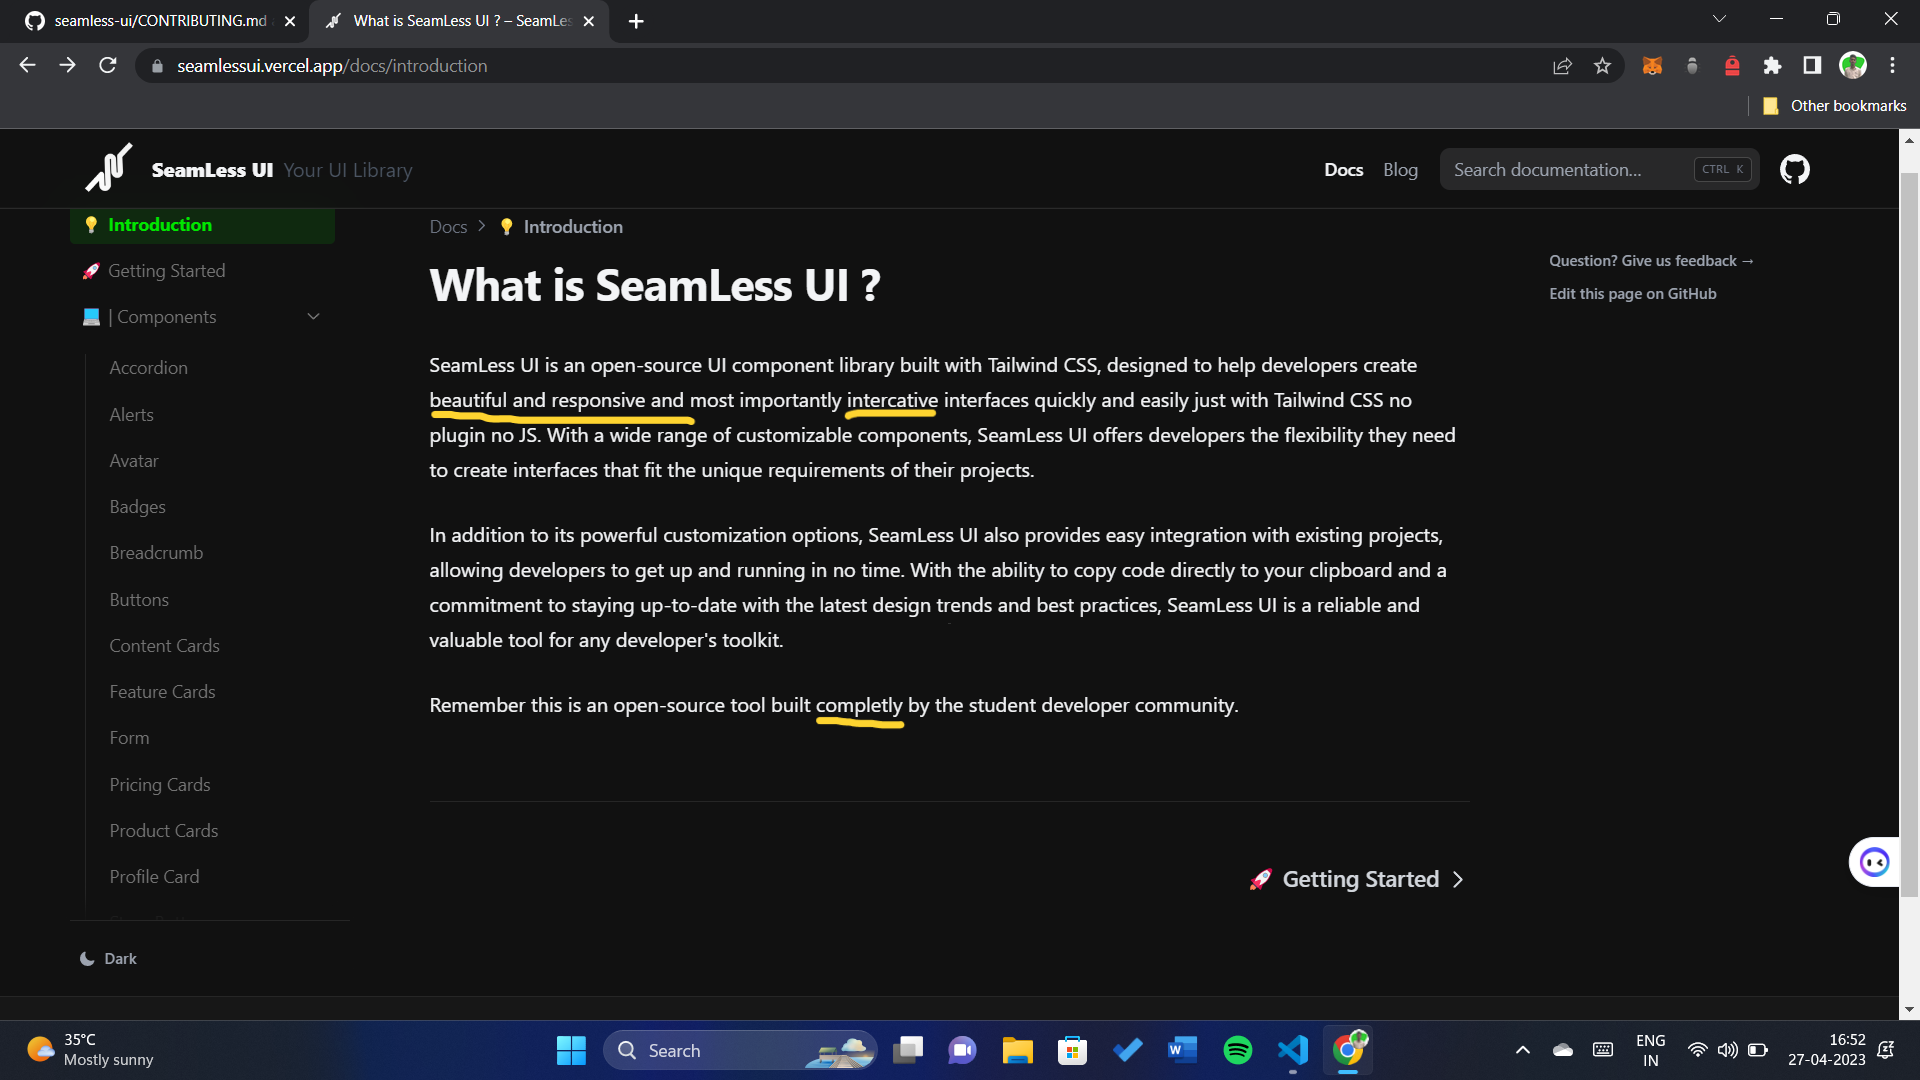Launch Spotify from the taskbar
Screen dimensions: 1920x1080
coord(1237,1050)
